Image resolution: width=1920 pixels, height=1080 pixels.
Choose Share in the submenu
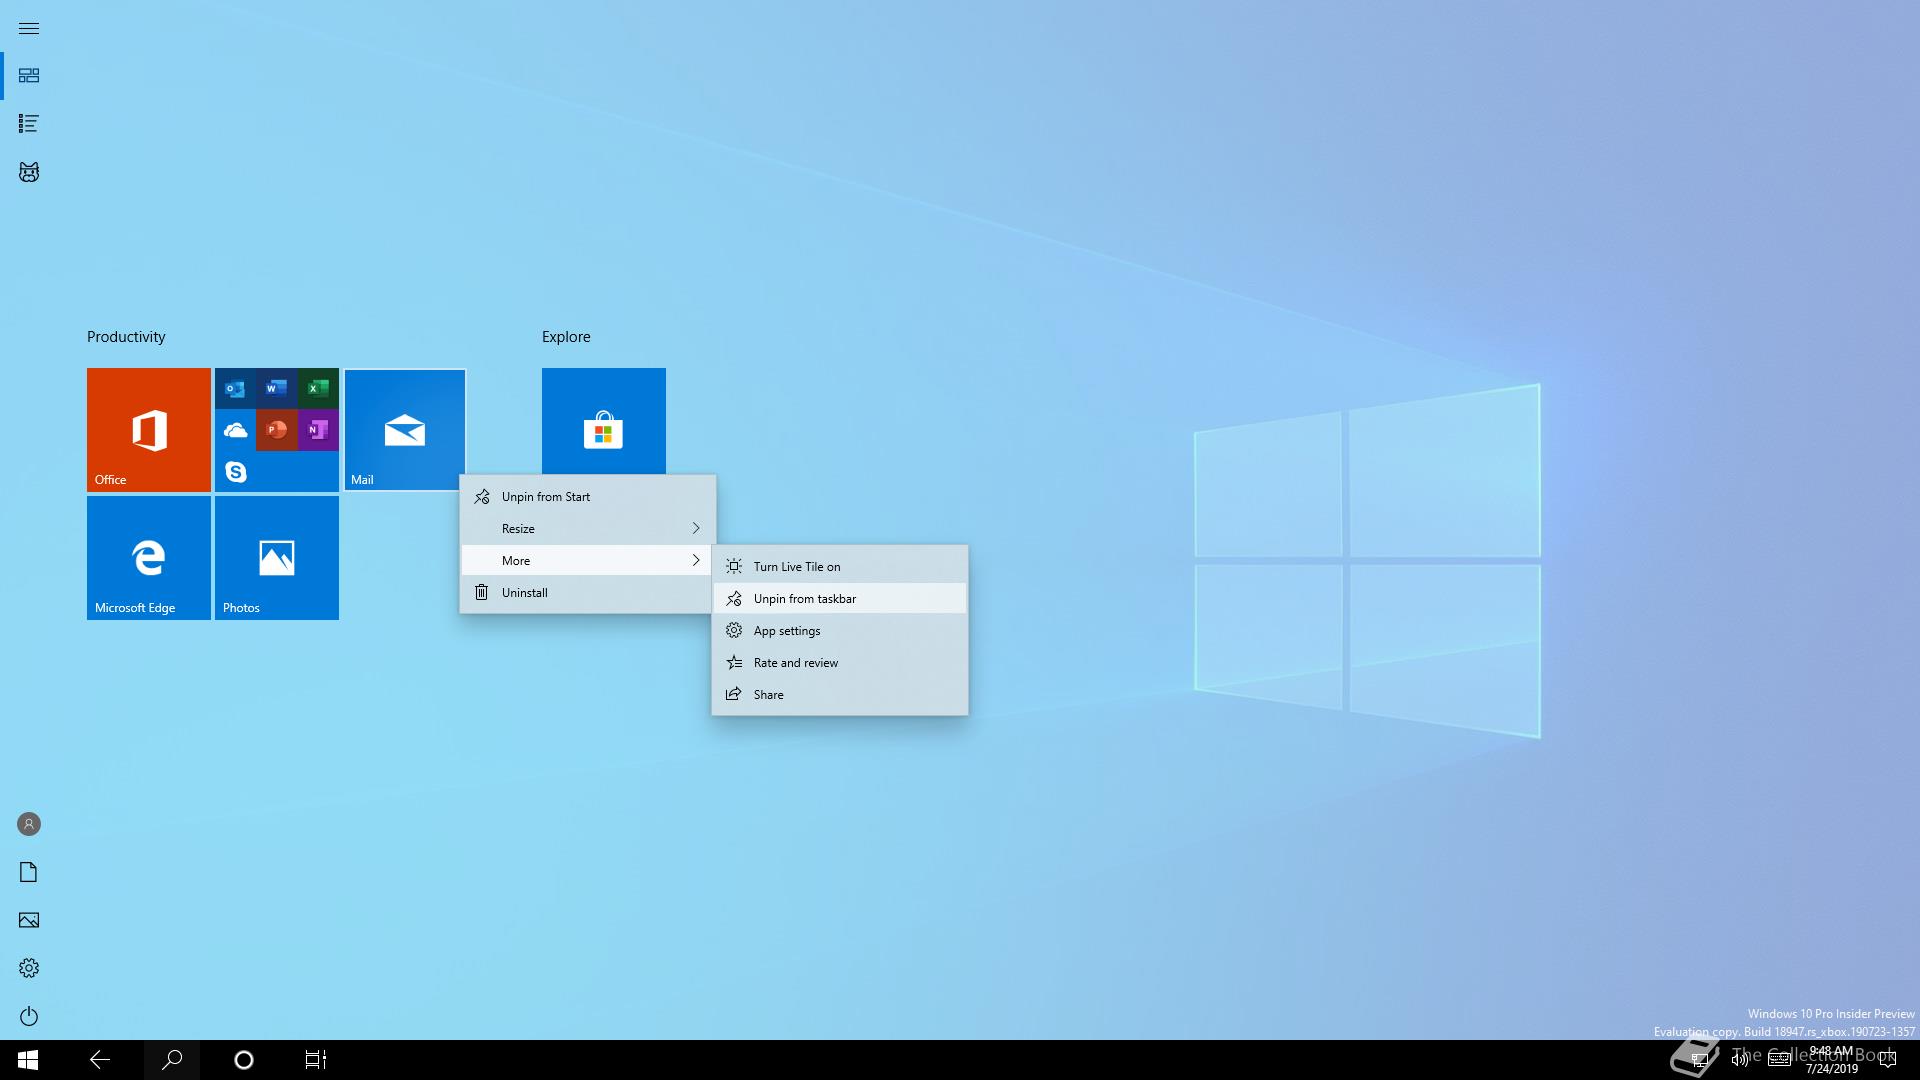(840, 695)
